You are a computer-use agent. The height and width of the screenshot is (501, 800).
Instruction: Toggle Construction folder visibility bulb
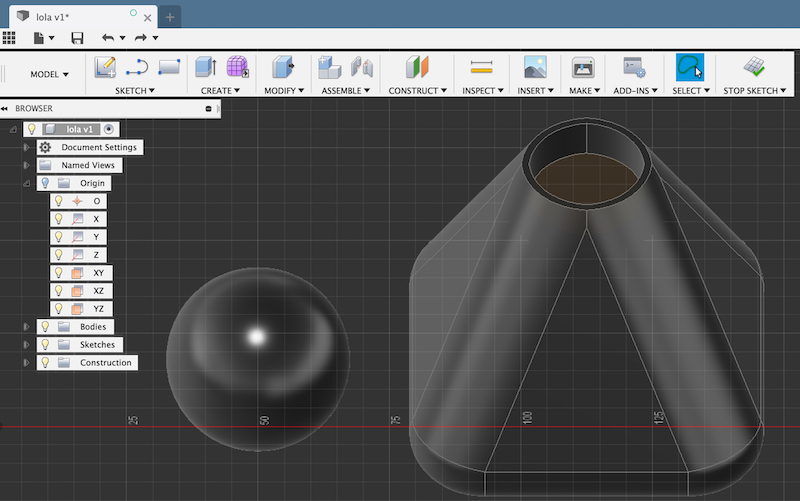[x=45, y=362]
